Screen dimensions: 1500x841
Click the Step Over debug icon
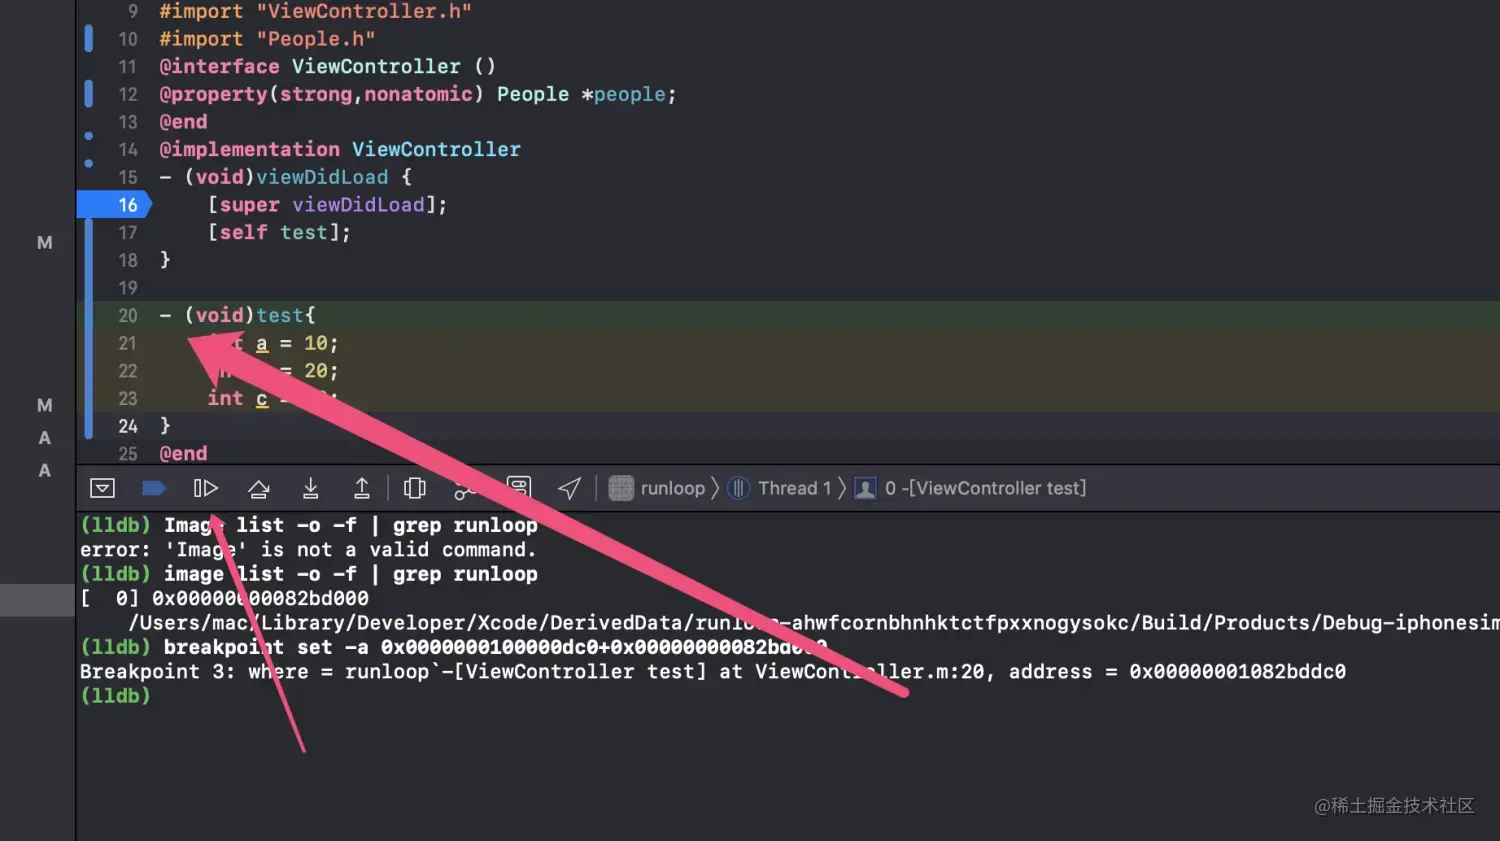258,488
